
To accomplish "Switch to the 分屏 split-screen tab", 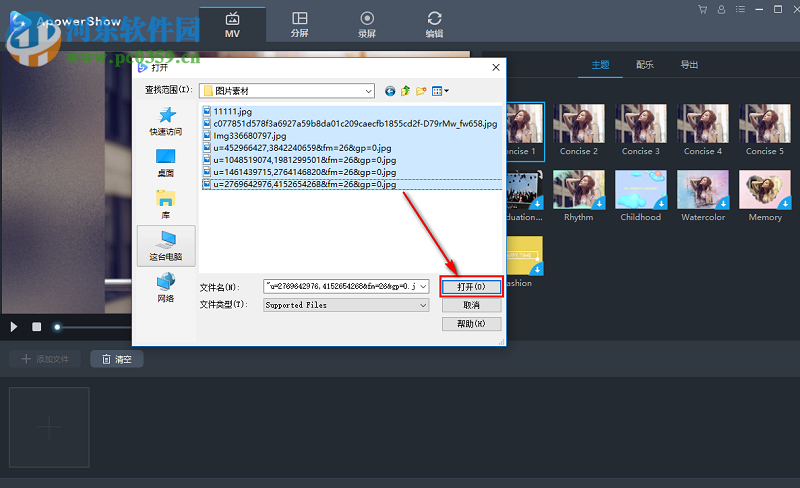I will pyautogui.click(x=299, y=25).
